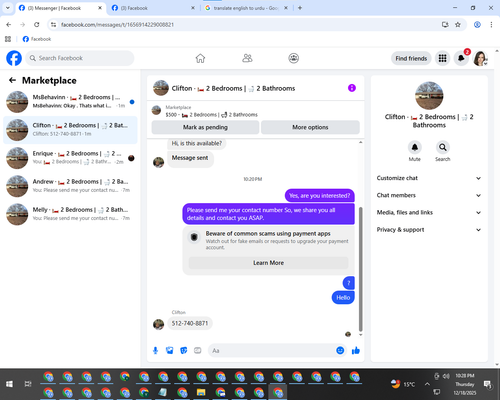Expand the Chat members section
The width and height of the screenshot is (500, 400).
429,195
